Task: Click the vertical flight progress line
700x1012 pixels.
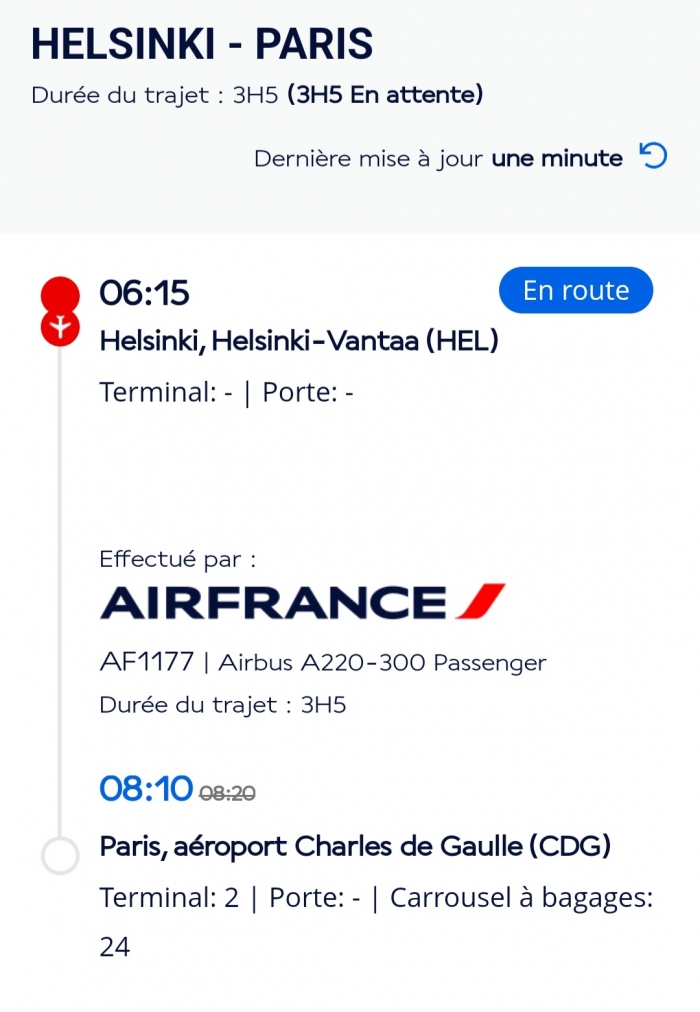Action: click(x=60, y=591)
